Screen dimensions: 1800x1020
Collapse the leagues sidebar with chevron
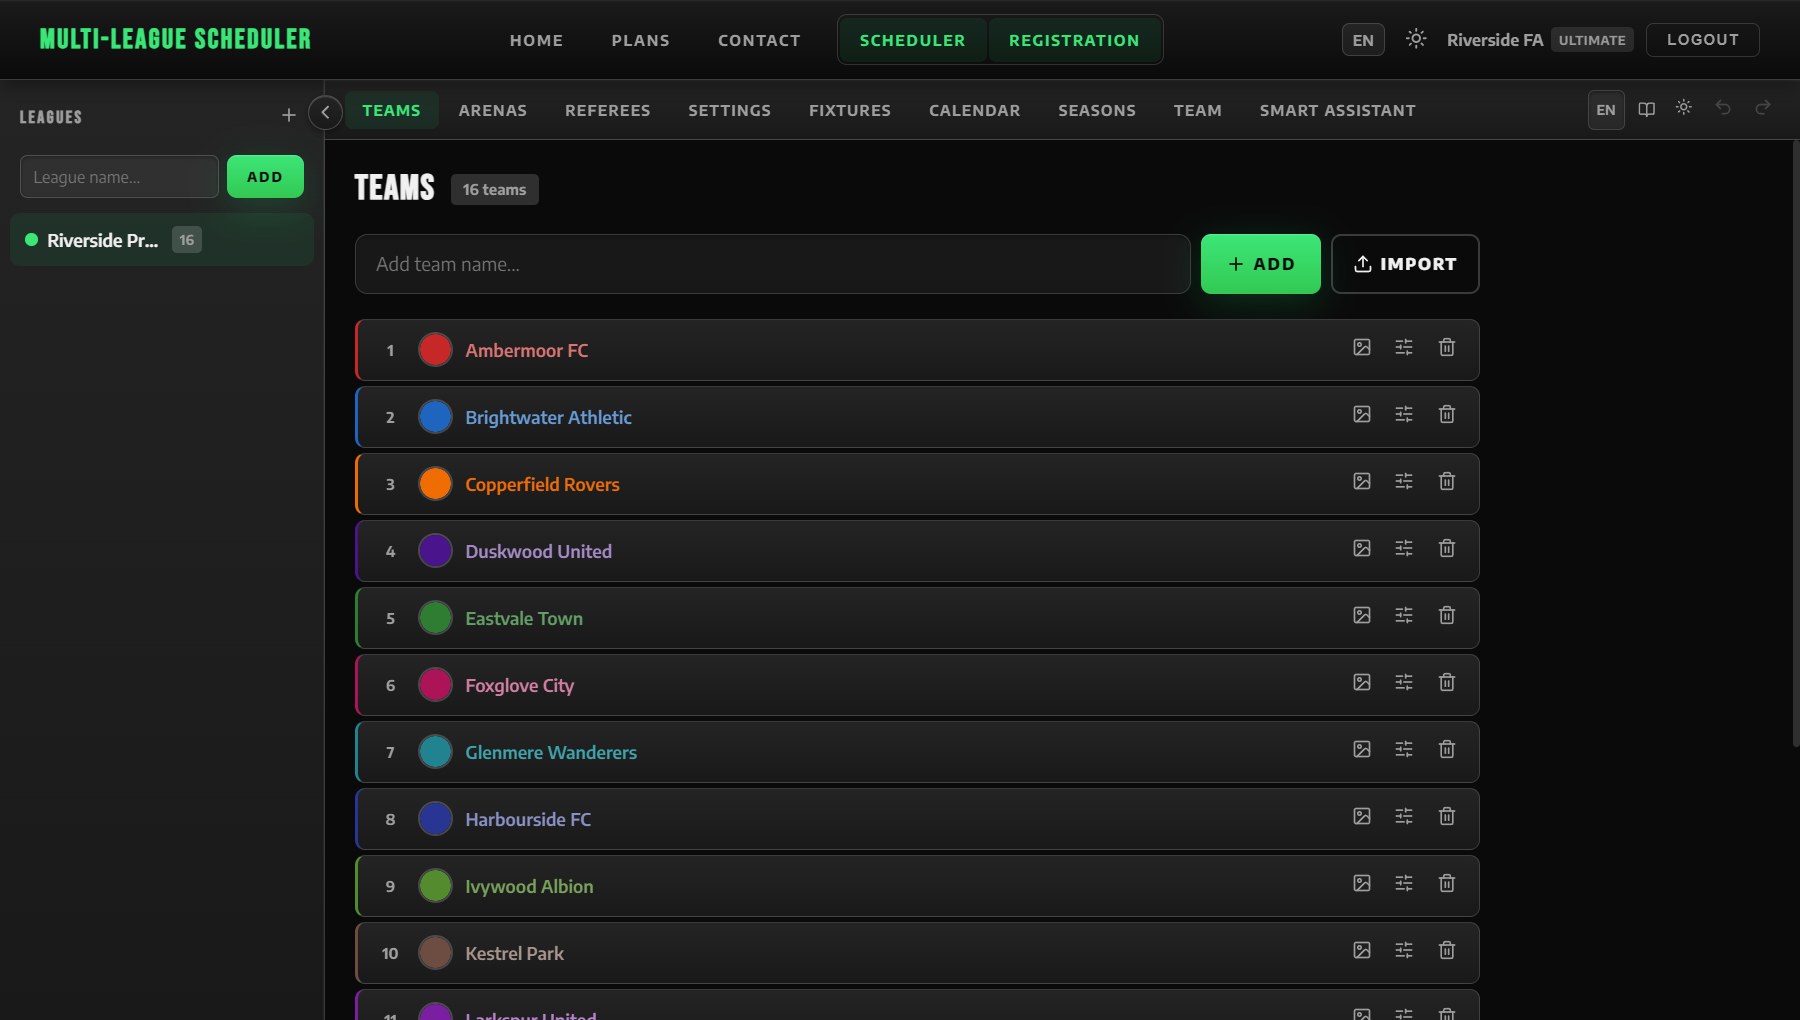(x=325, y=112)
